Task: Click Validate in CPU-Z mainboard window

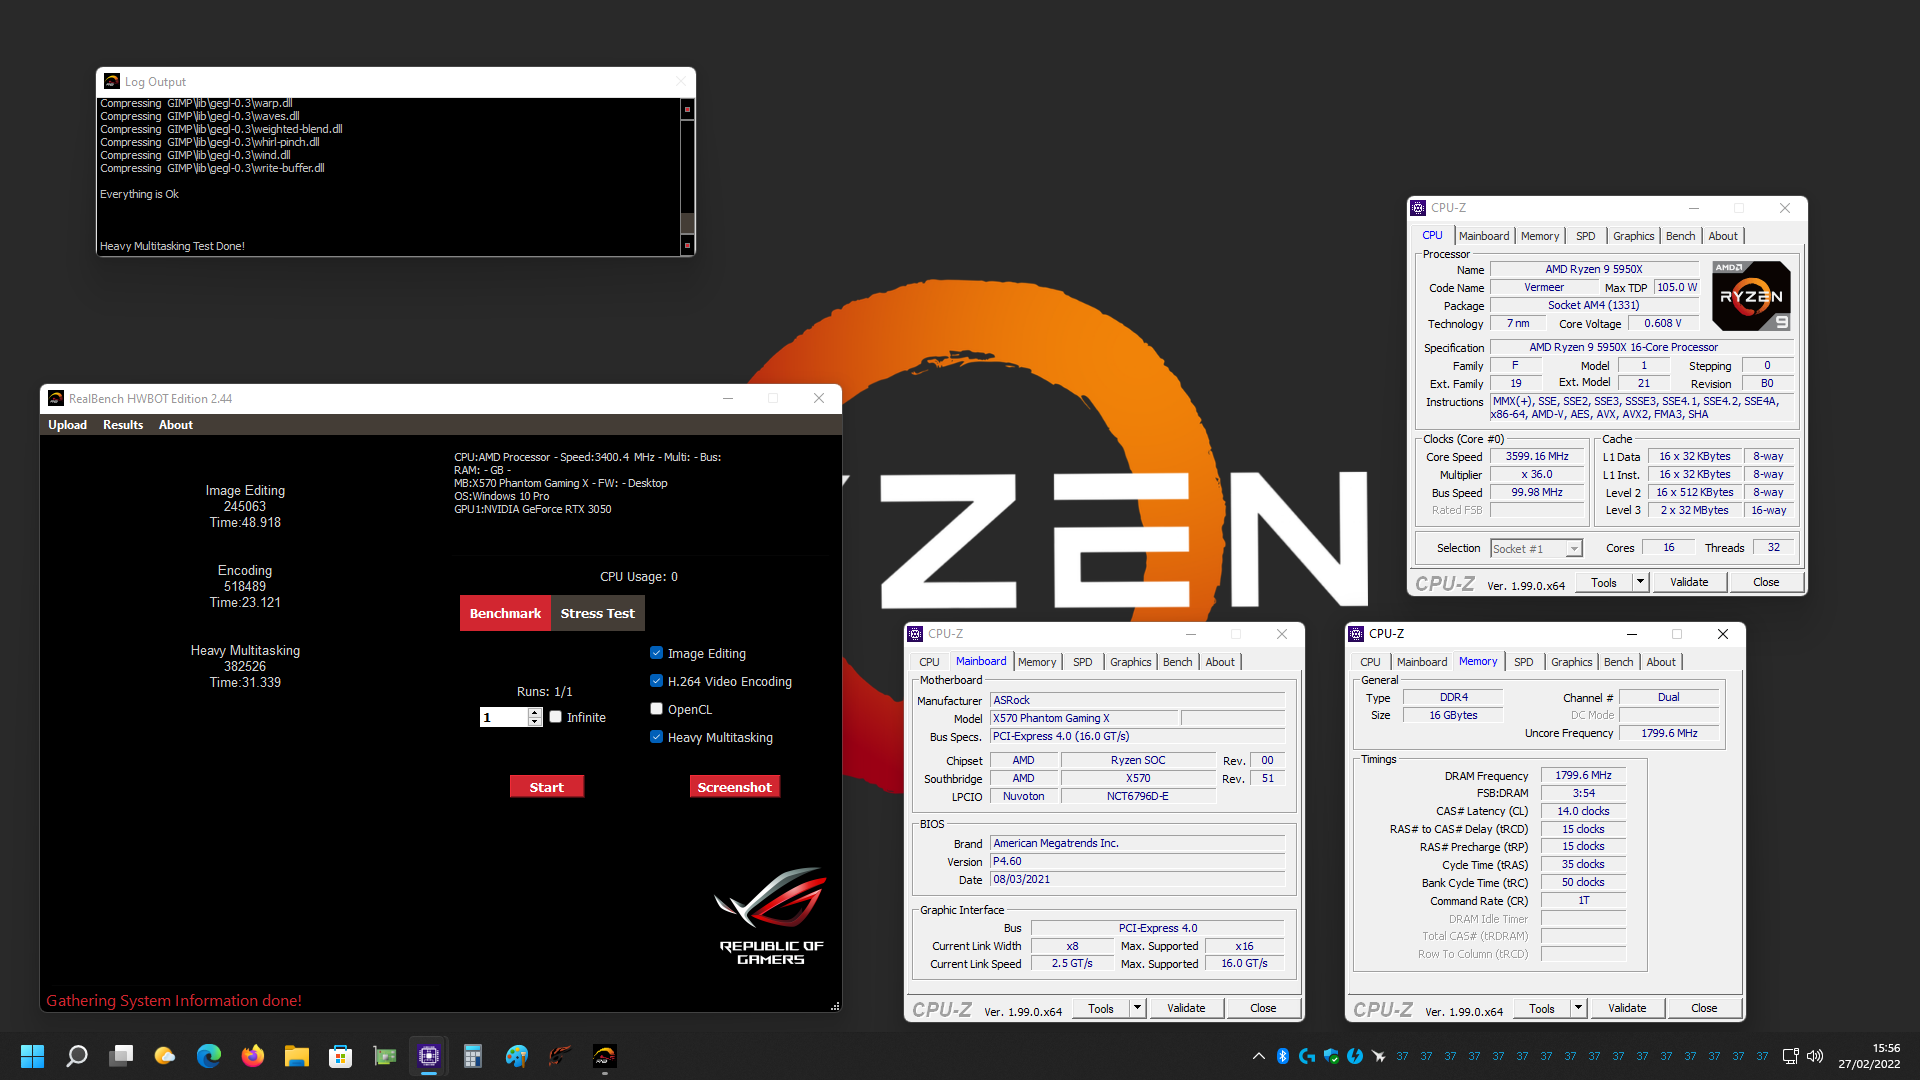Action: click(1186, 1008)
